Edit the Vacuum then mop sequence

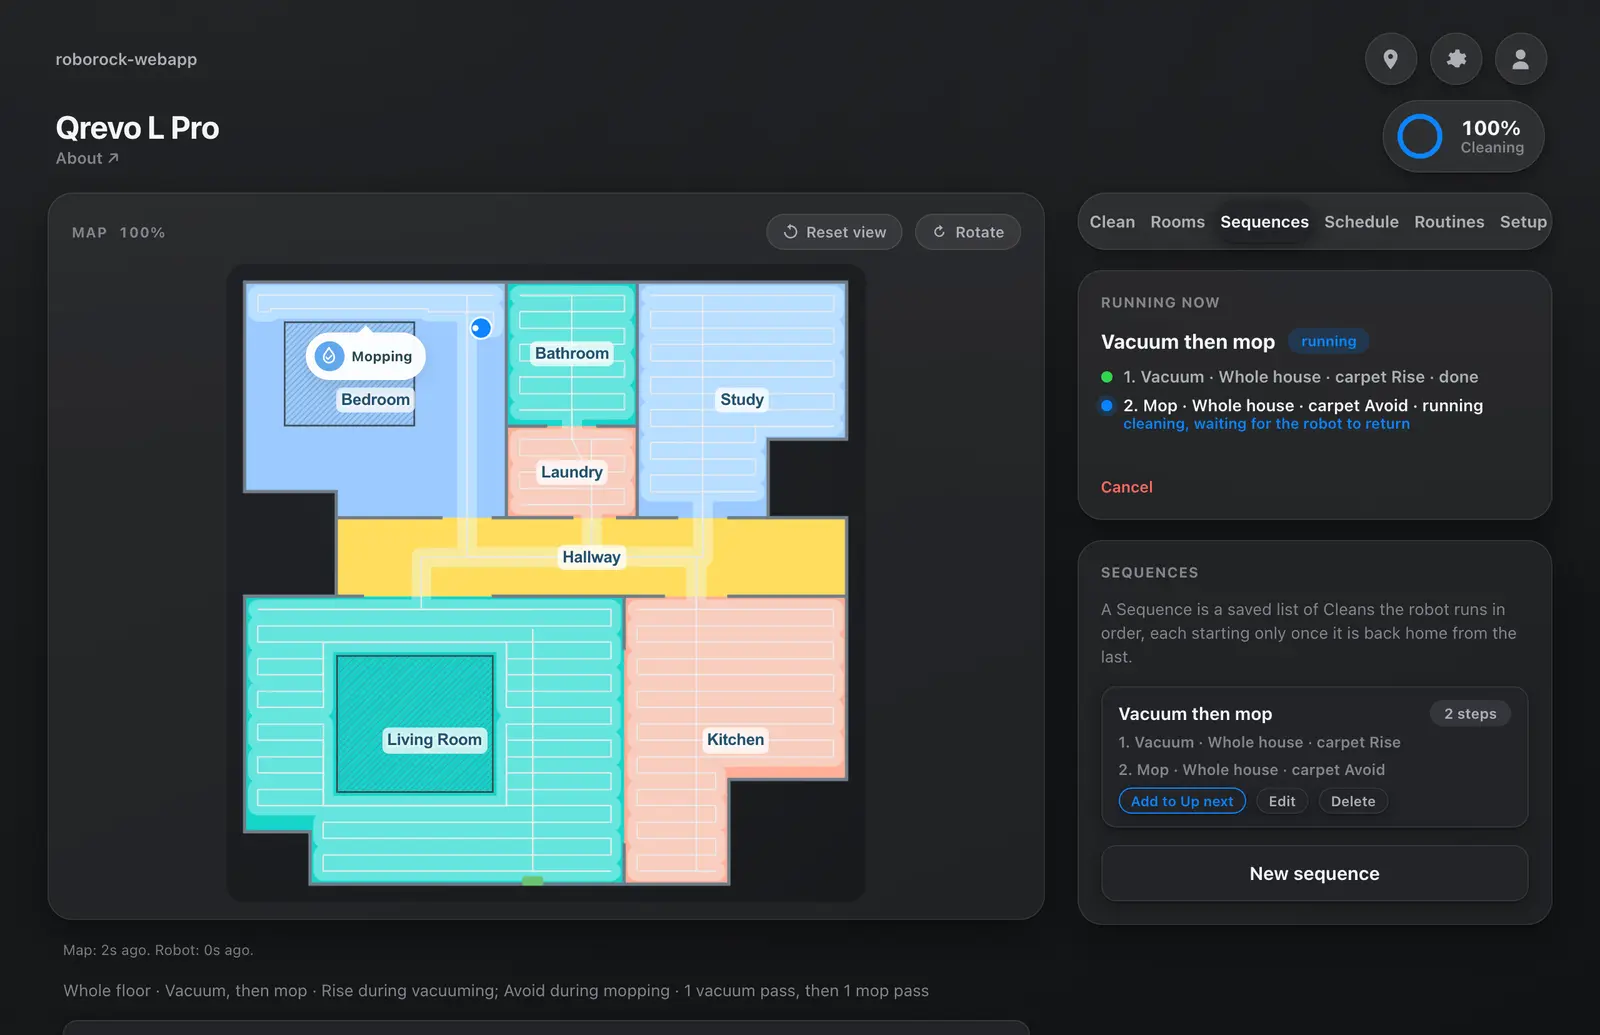(1282, 801)
